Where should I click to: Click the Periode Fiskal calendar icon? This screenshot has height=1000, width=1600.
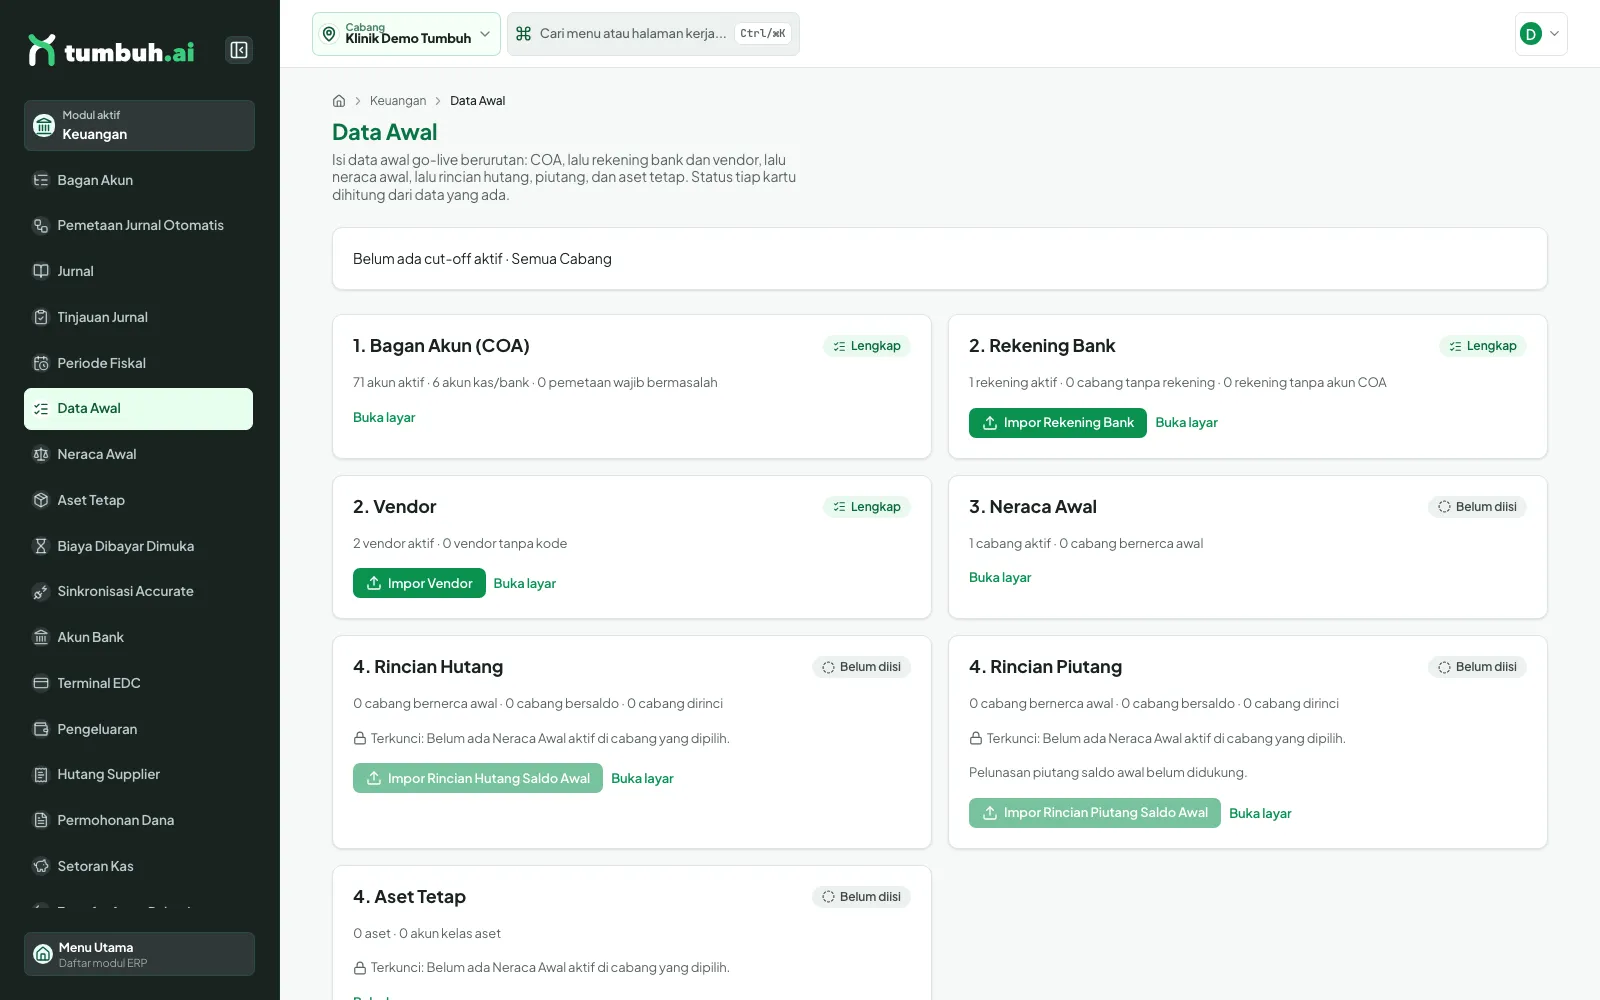(x=41, y=363)
